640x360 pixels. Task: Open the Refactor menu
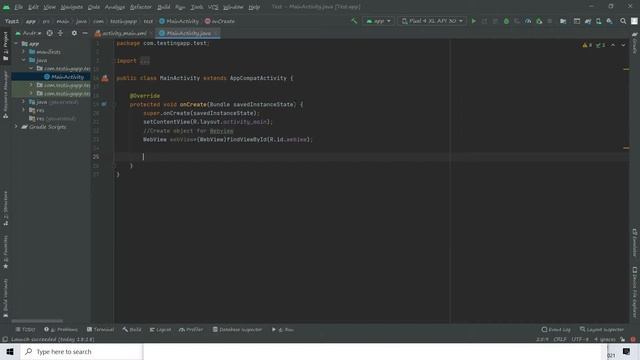tap(141, 7)
